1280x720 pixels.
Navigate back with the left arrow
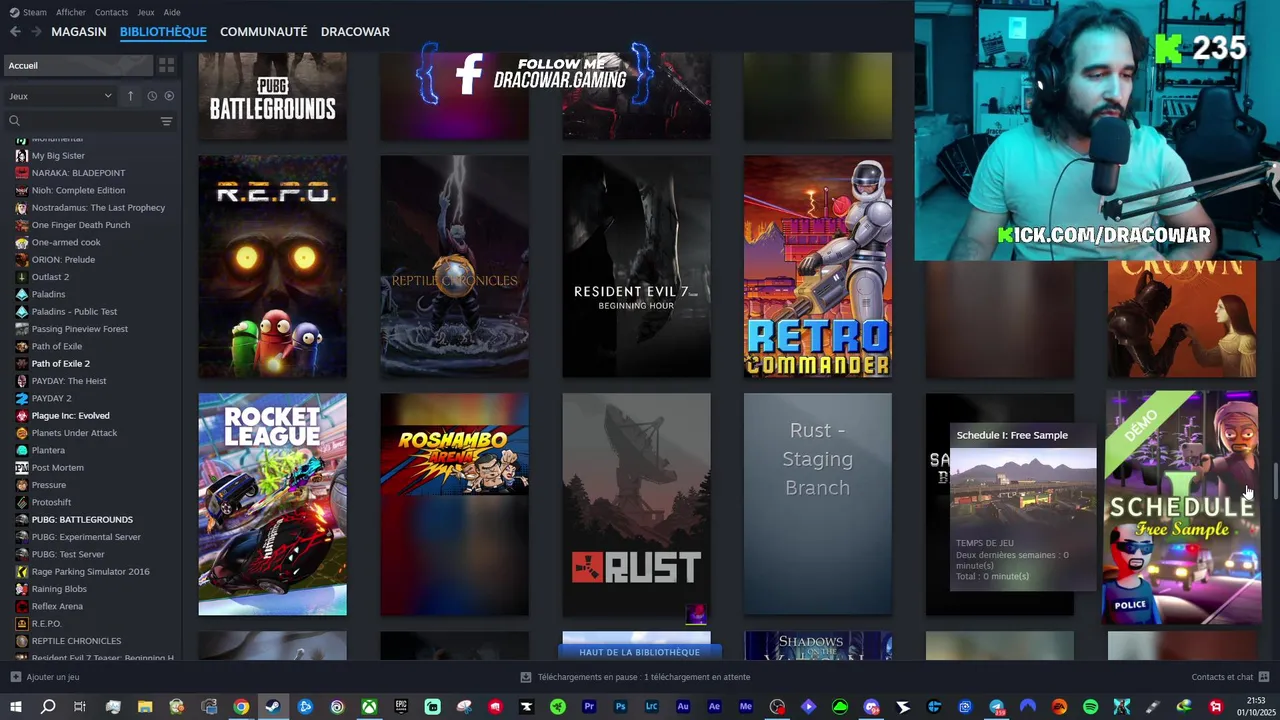click(x=15, y=32)
